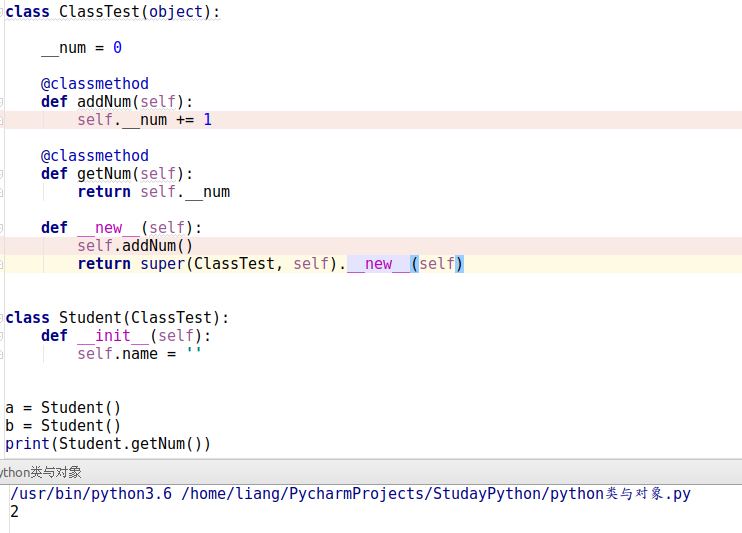
Task: Click the 'b = Student()' line
Action: (63, 426)
